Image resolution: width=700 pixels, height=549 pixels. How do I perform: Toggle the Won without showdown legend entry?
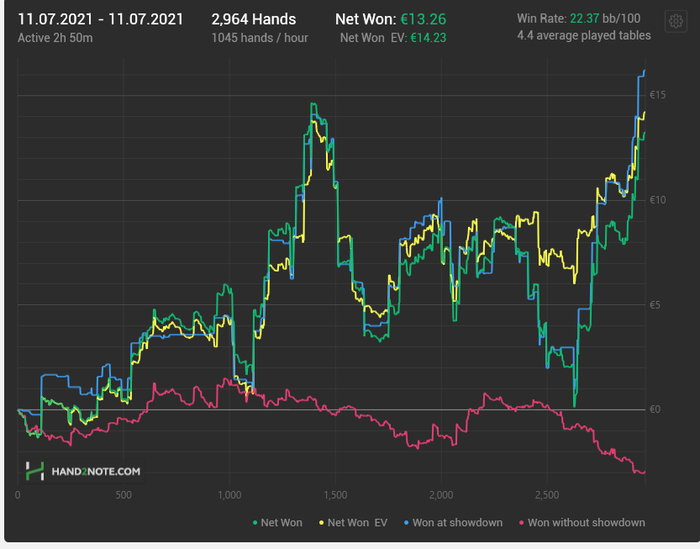pos(582,522)
